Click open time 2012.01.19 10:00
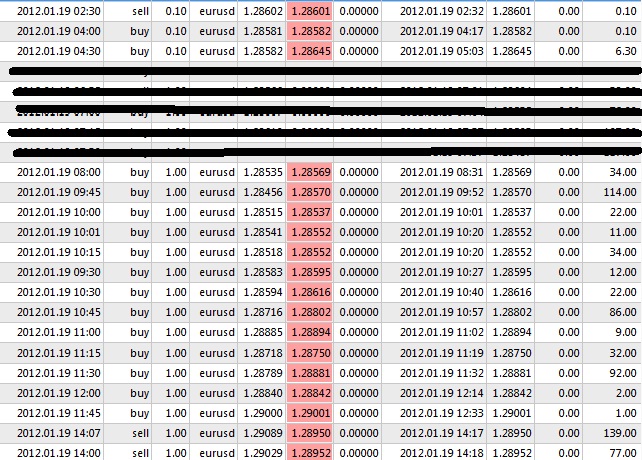This screenshot has width=642, height=460. click(59, 212)
